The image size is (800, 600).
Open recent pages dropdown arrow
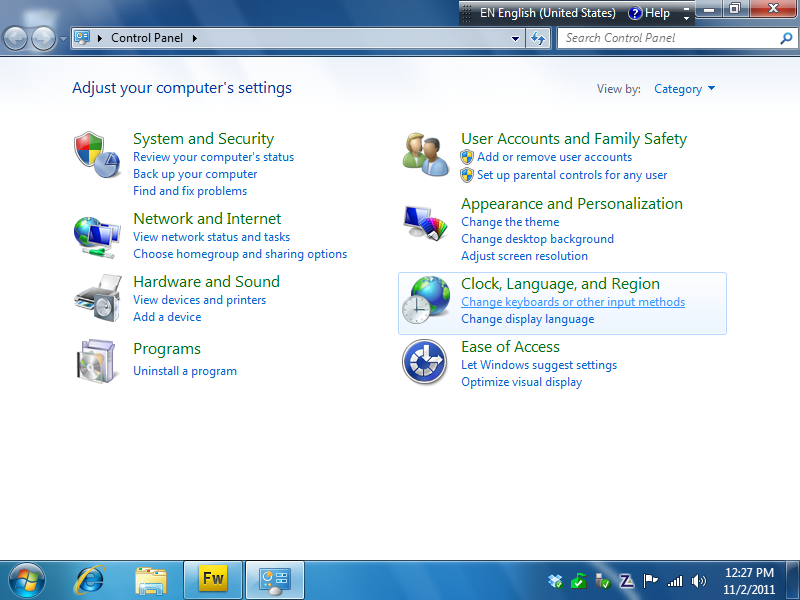[63, 38]
